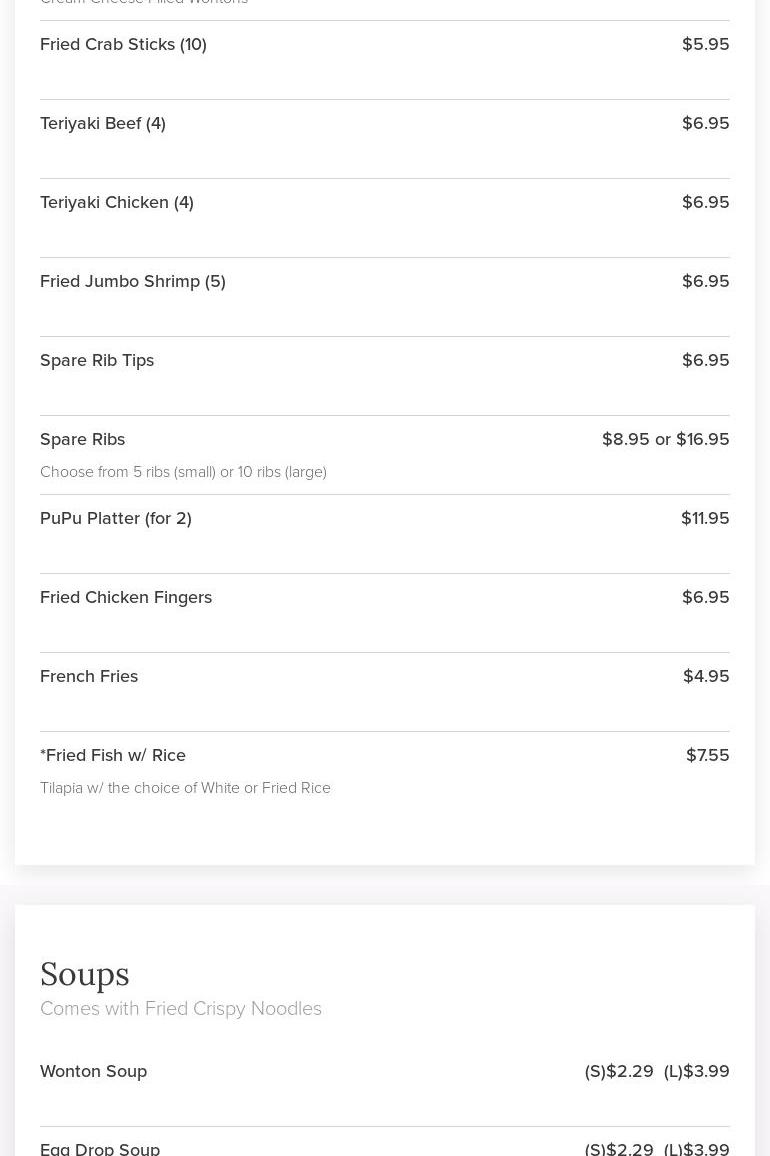
Task: Click the $4.95 French Fries price
Action: point(706,676)
